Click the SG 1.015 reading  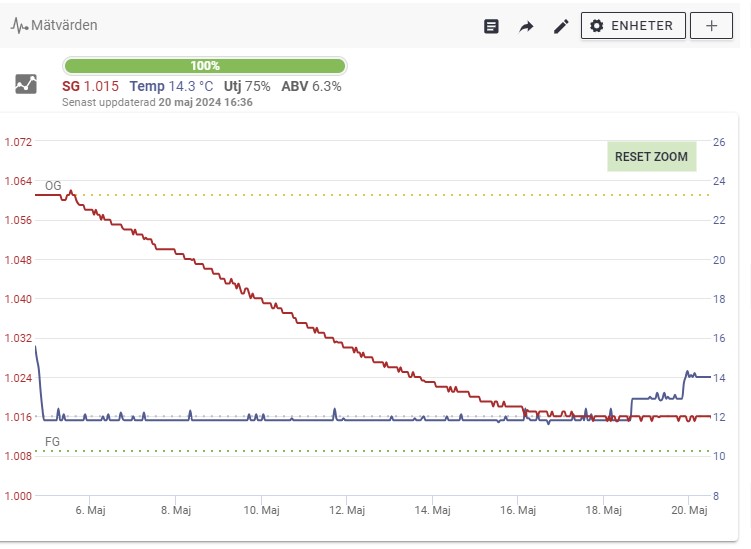(90, 86)
